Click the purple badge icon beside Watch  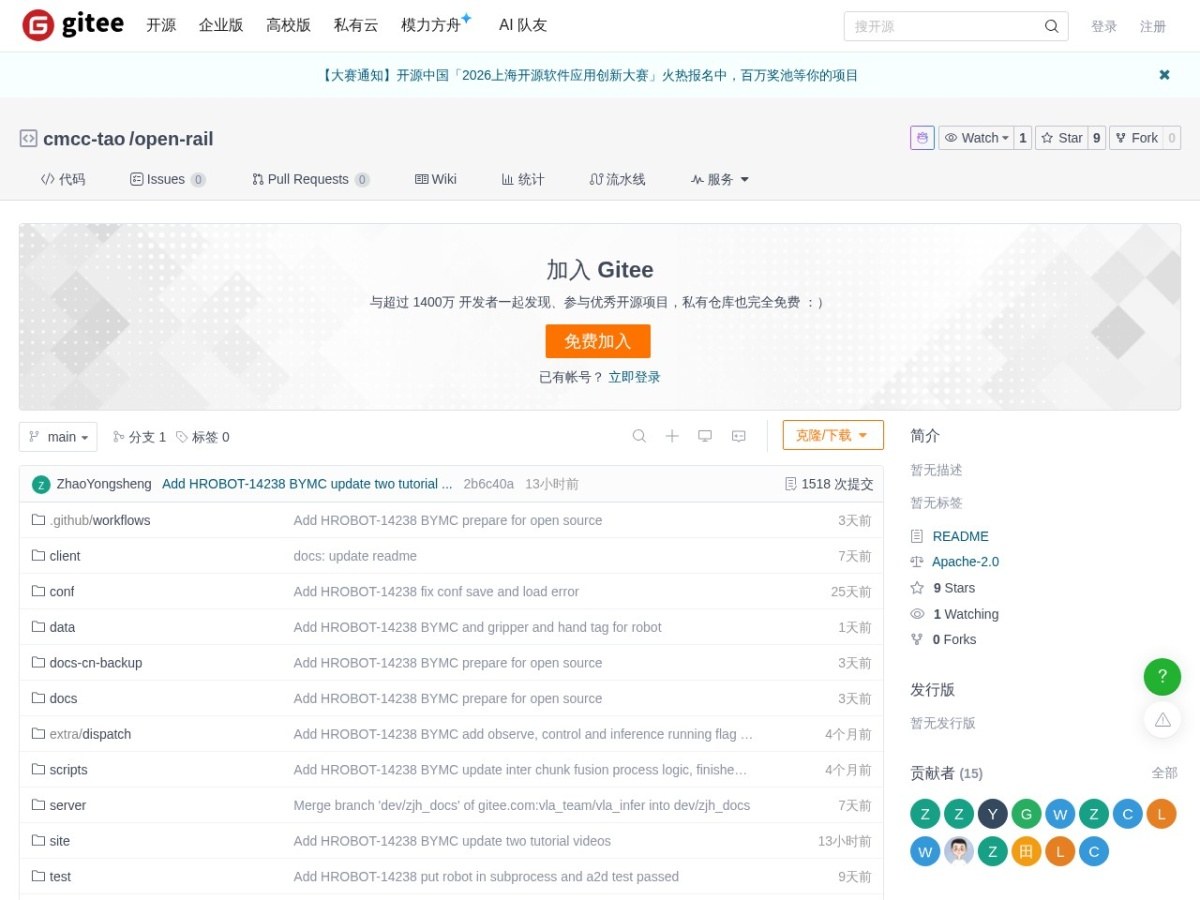point(922,138)
